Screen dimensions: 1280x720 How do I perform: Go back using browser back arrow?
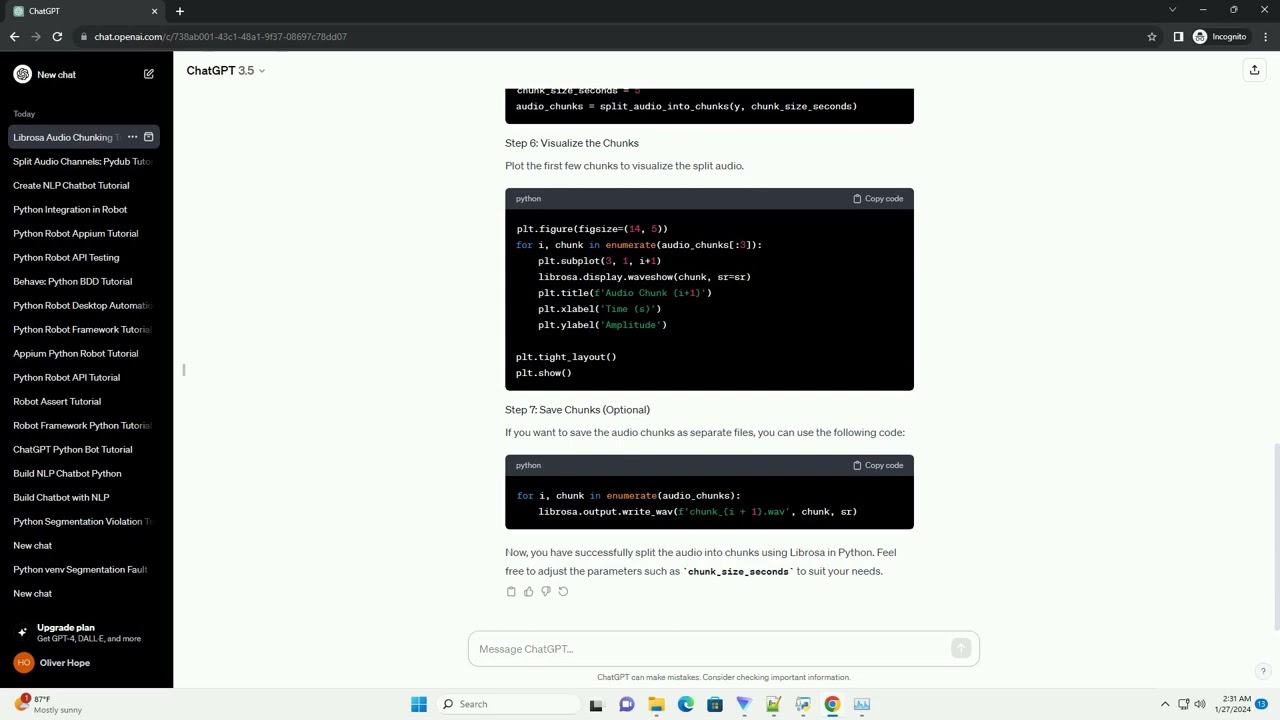tap(14, 37)
